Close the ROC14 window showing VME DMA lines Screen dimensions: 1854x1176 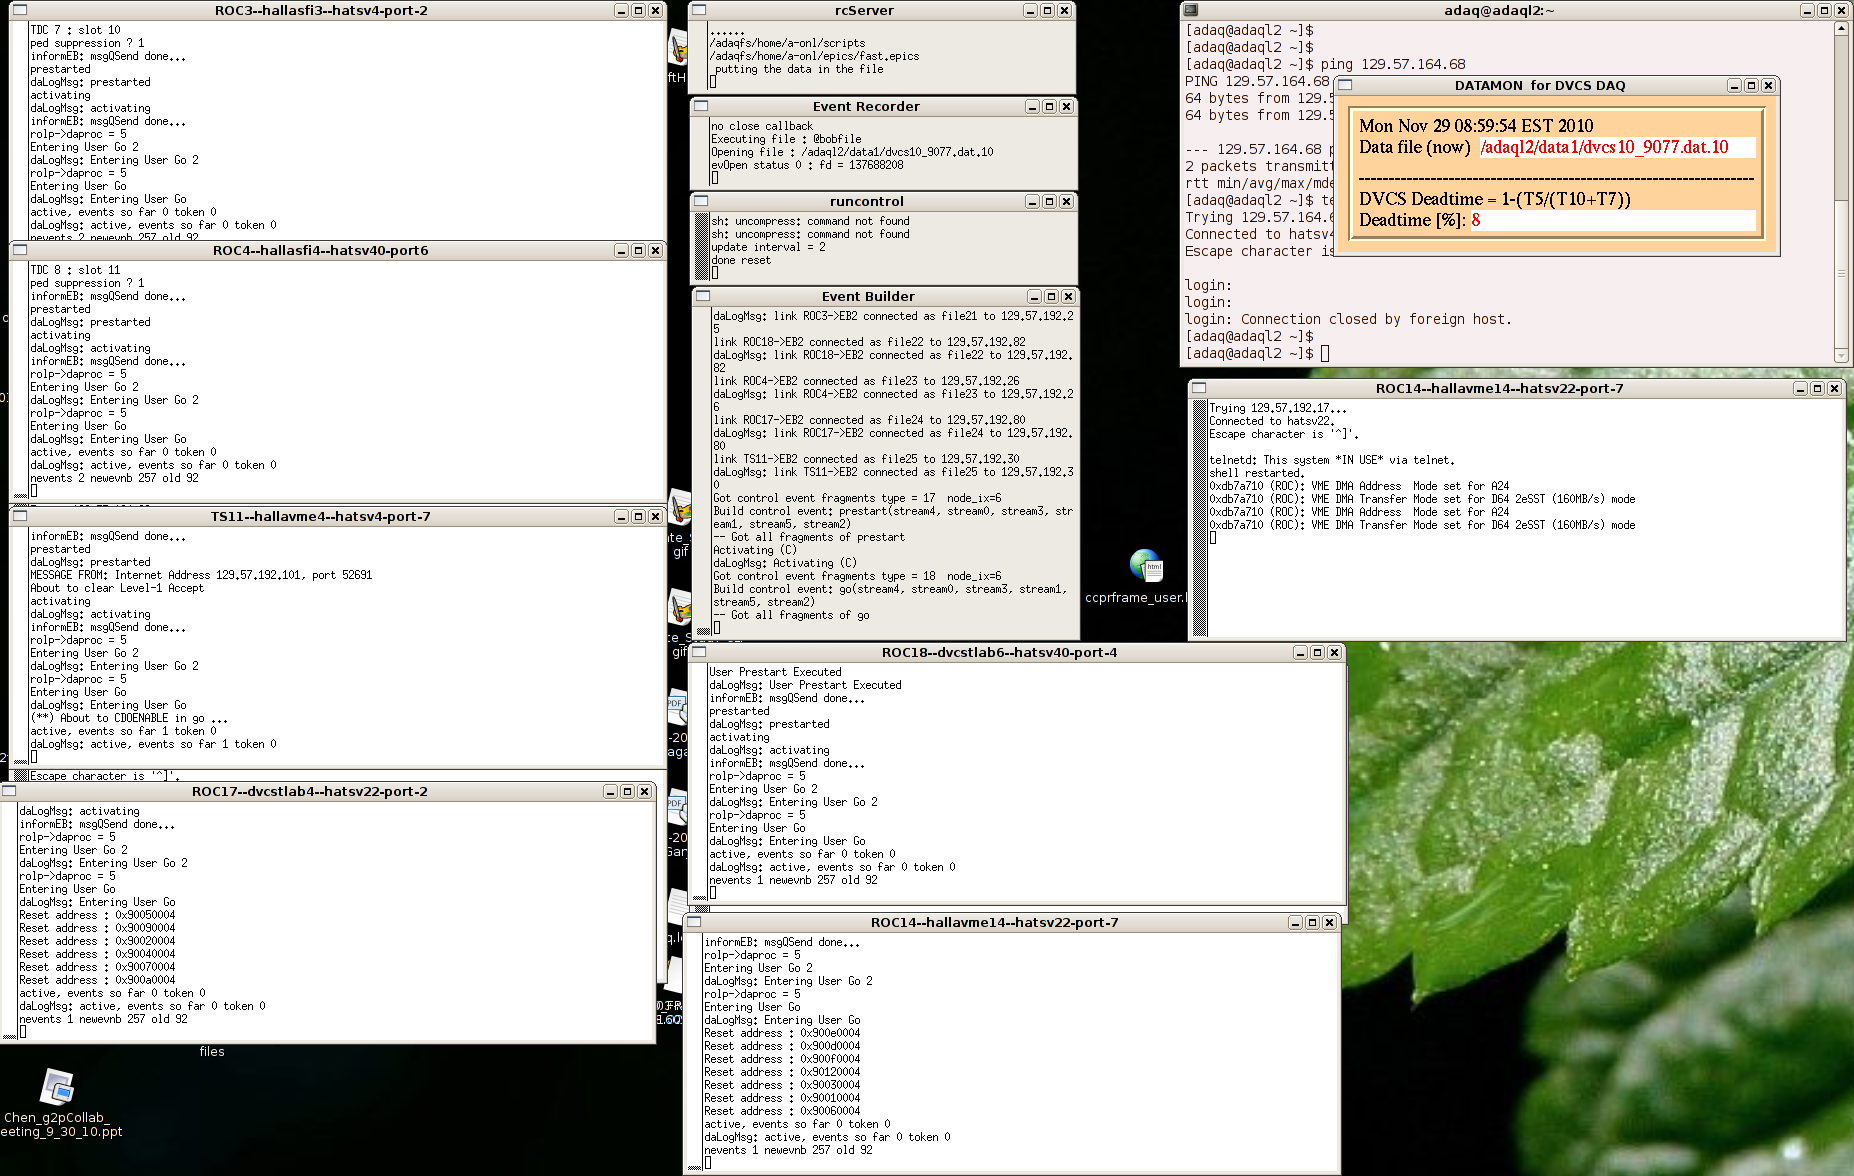1834,388
